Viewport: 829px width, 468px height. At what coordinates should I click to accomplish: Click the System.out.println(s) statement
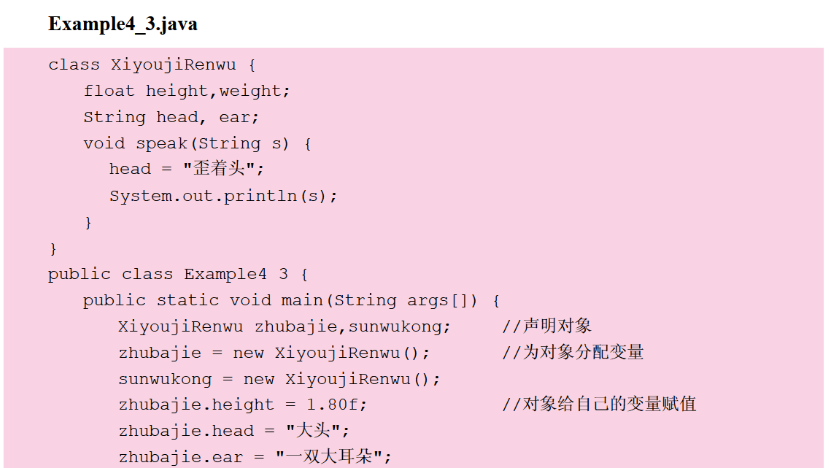223,195
